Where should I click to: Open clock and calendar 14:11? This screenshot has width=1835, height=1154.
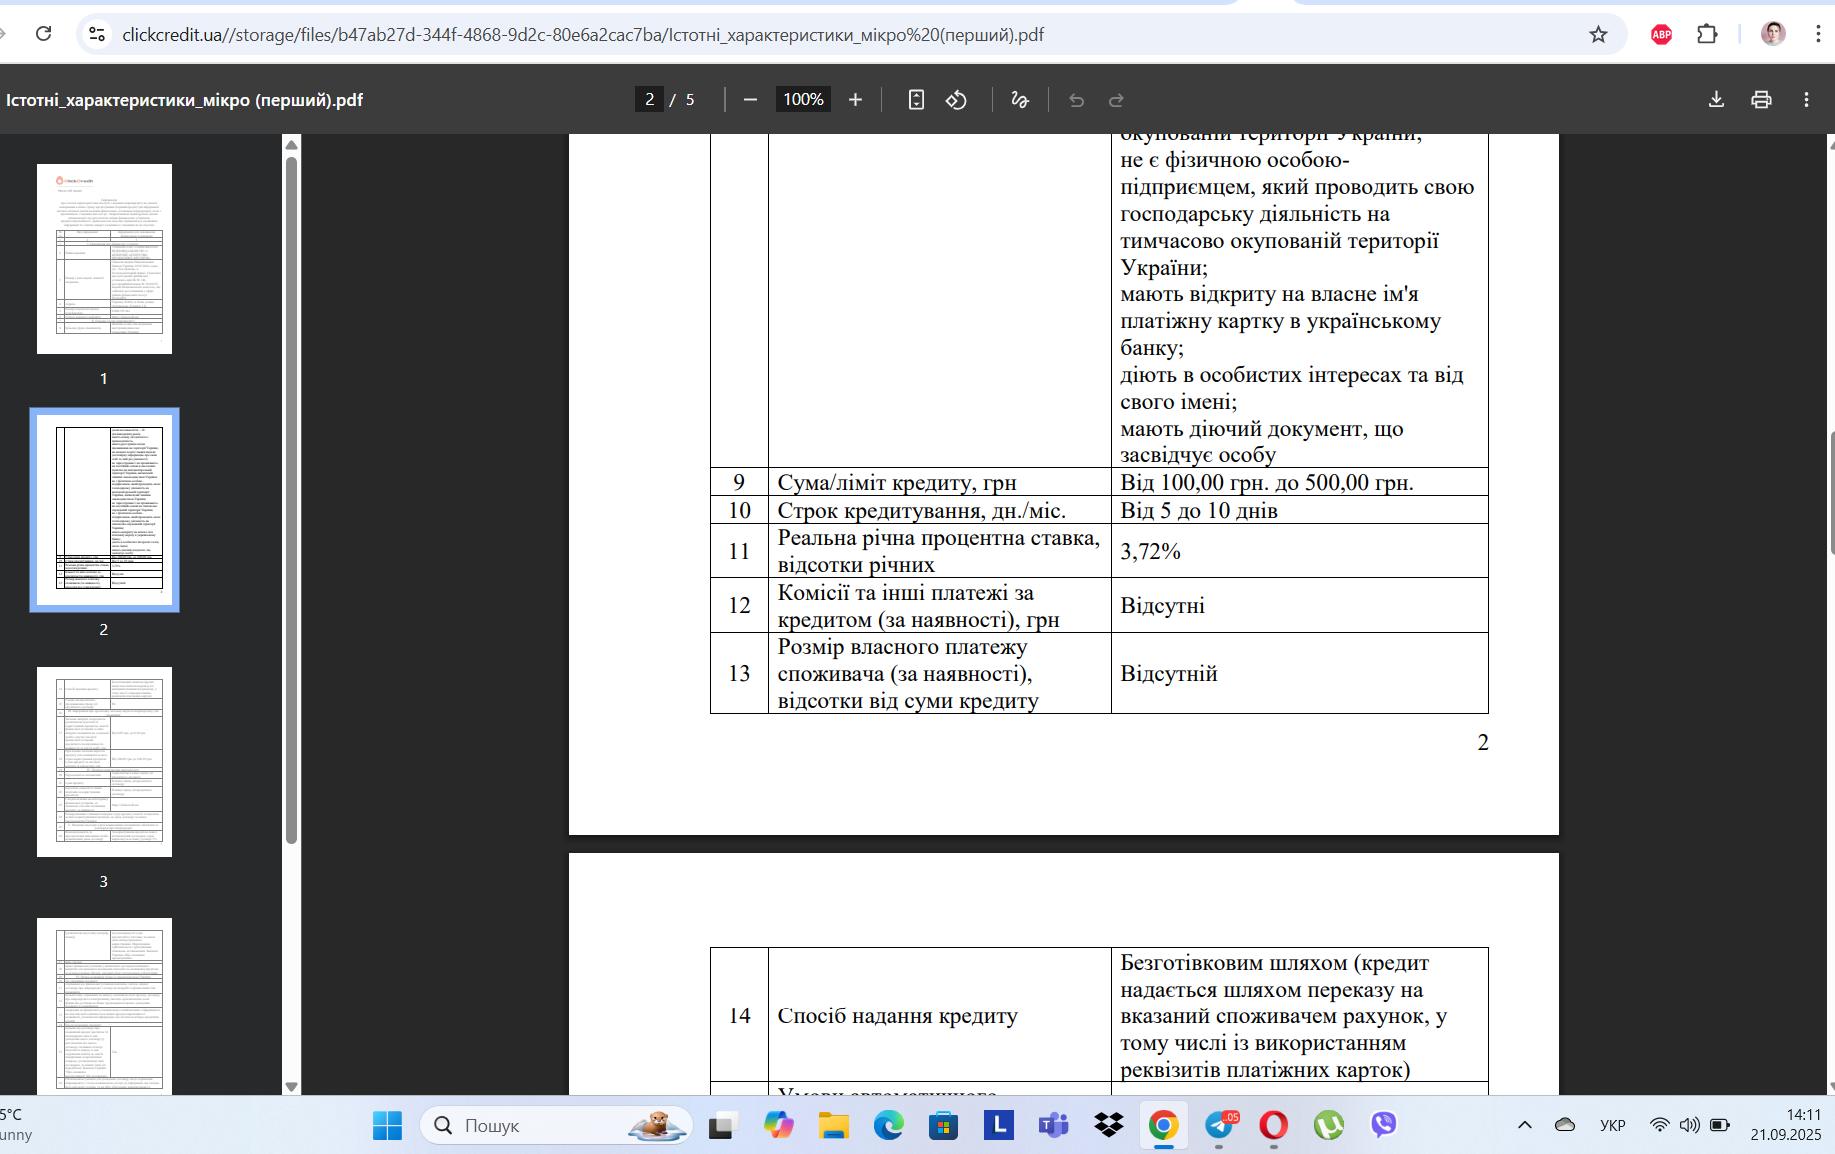point(1786,1125)
